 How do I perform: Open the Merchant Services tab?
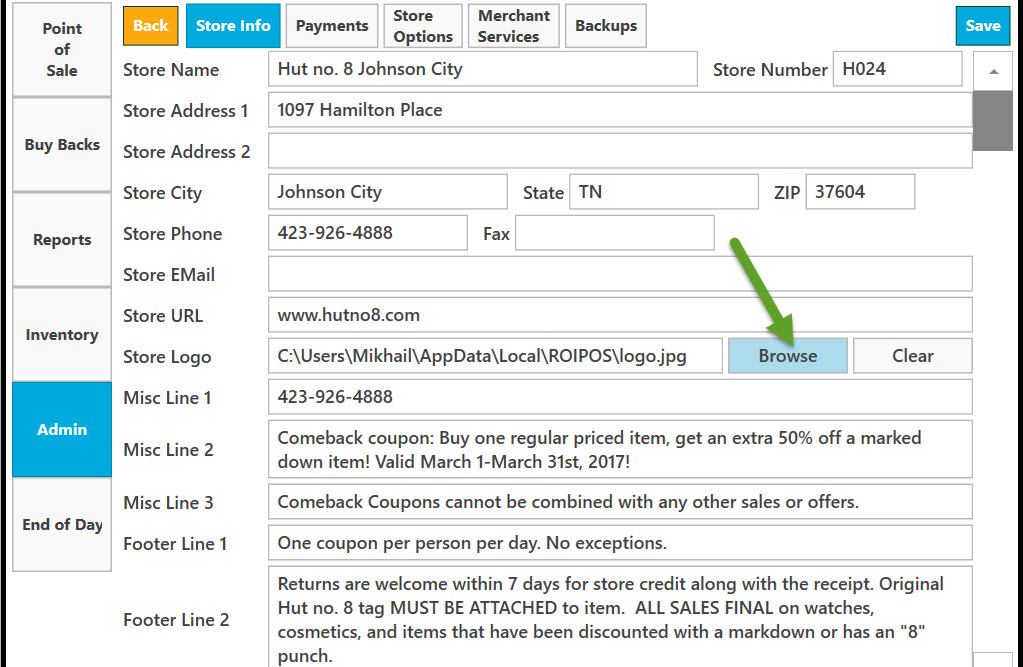tap(514, 26)
